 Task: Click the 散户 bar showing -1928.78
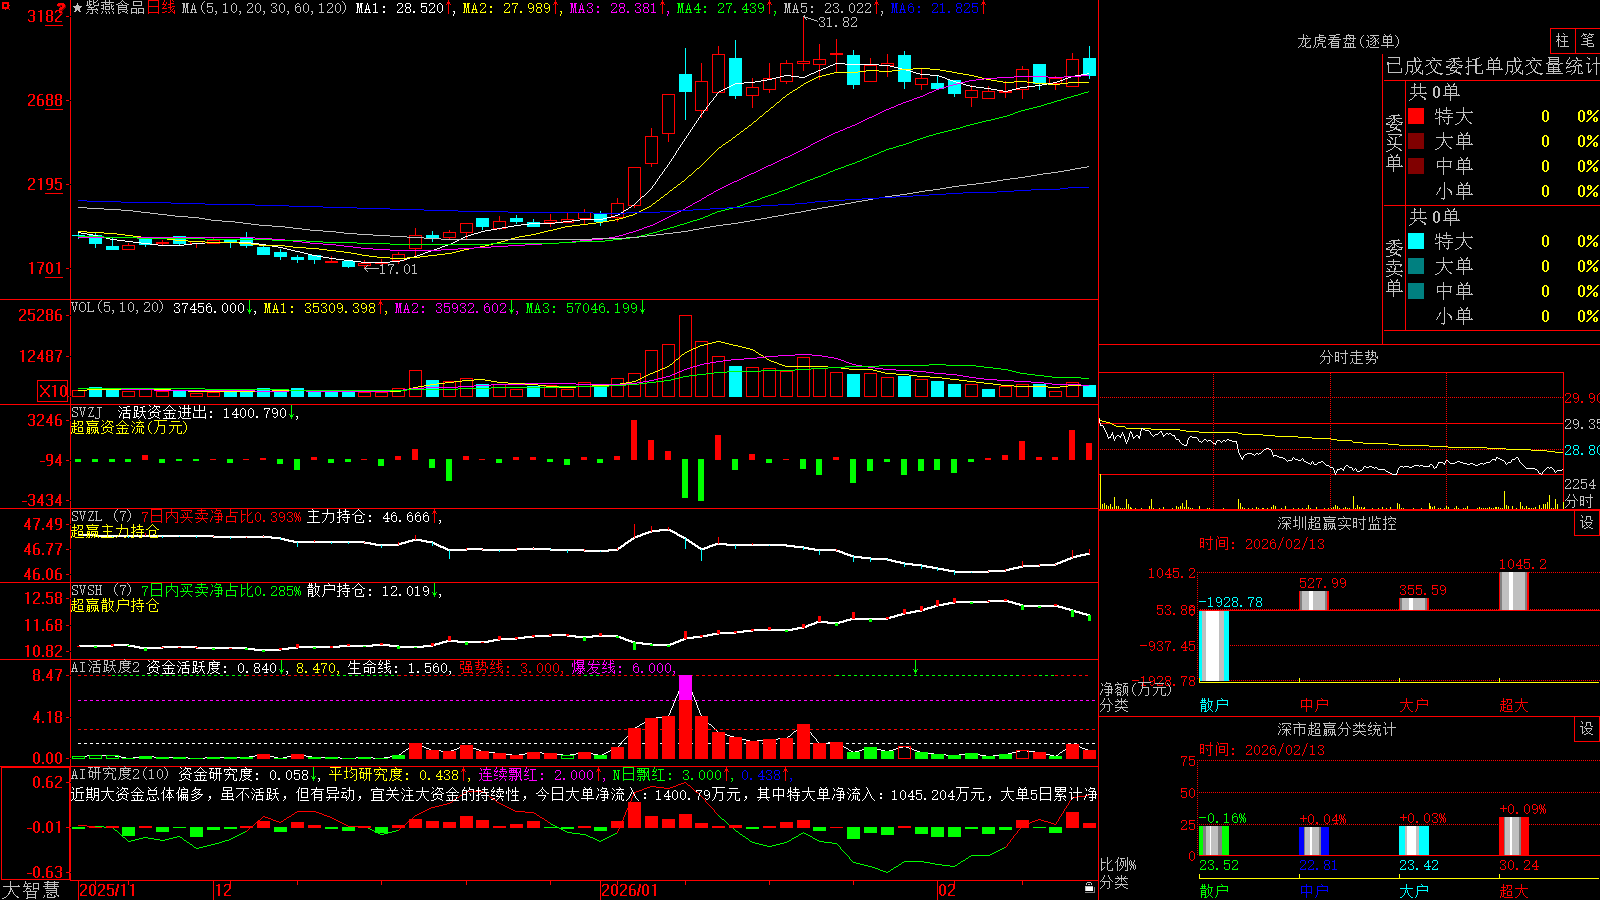pos(1214,646)
